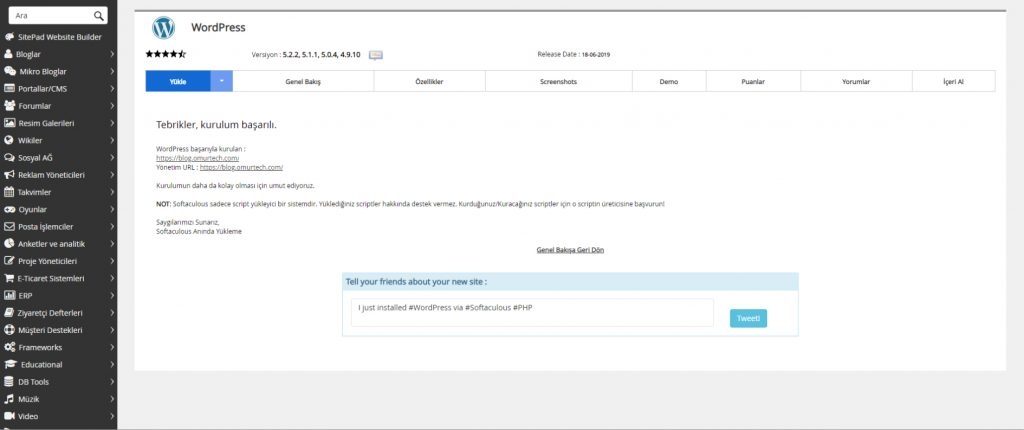Screen dimensions: 1024x430
Task: Click the blue Yükle button
Action: [178, 81]
